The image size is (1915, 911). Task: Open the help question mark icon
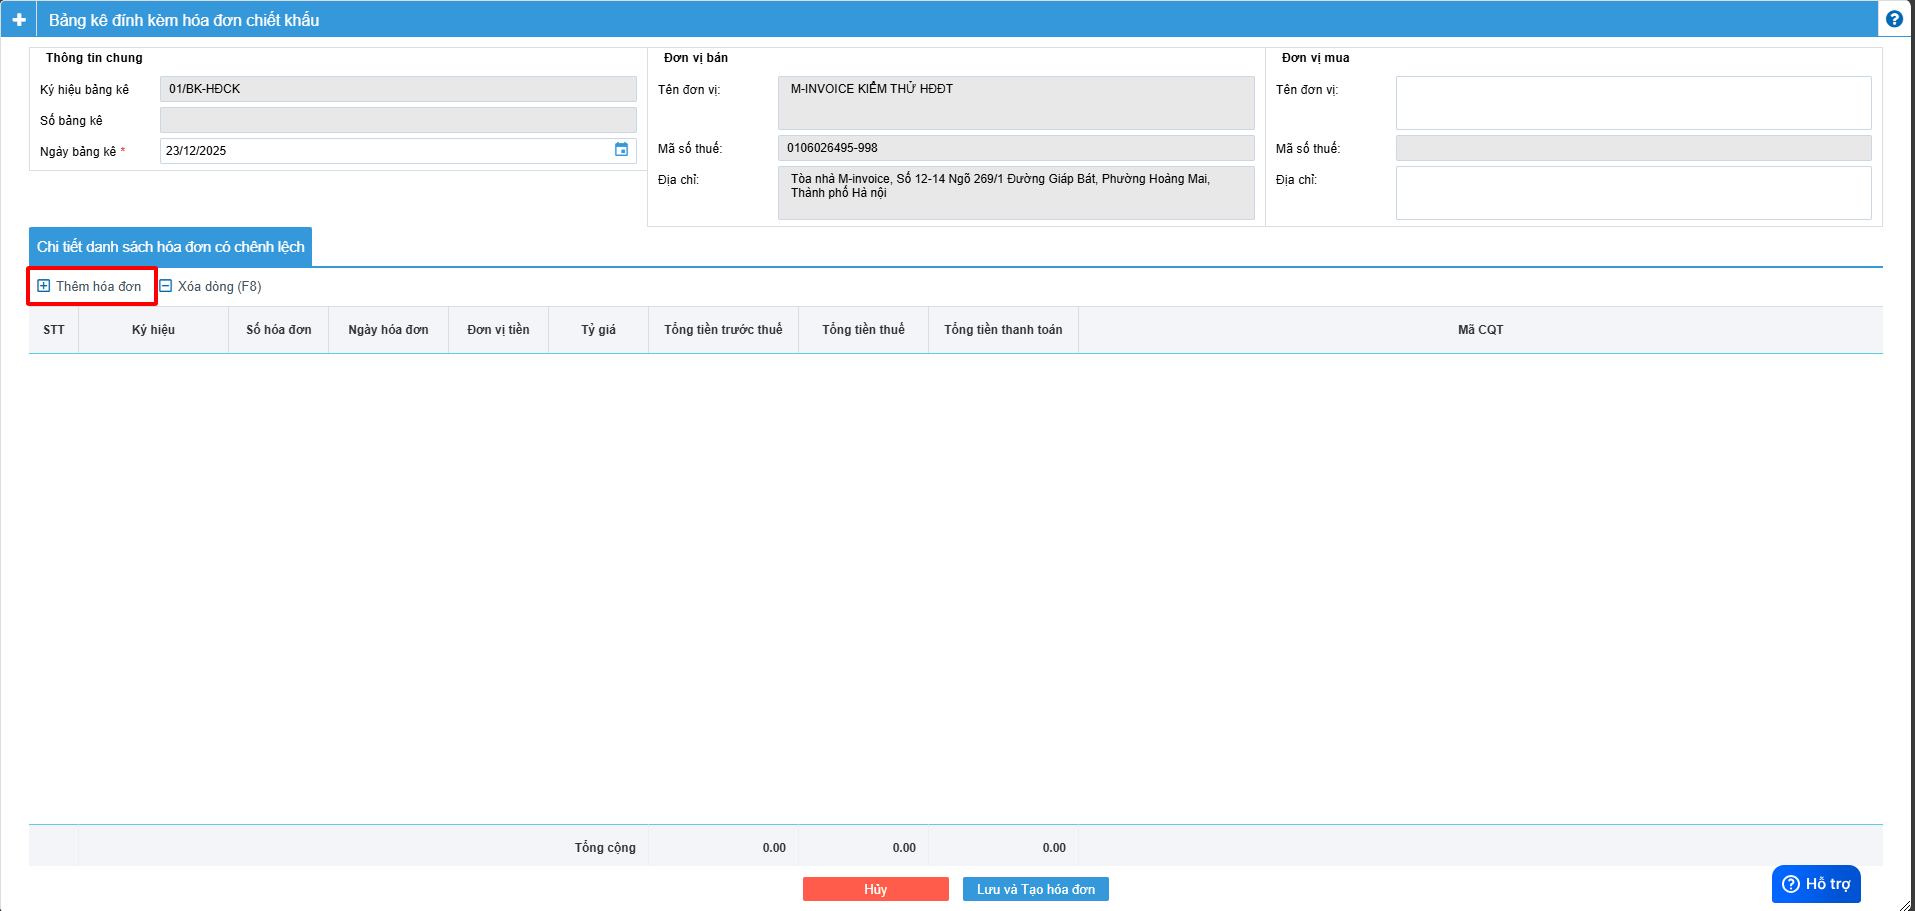(x=1894, y=19)
